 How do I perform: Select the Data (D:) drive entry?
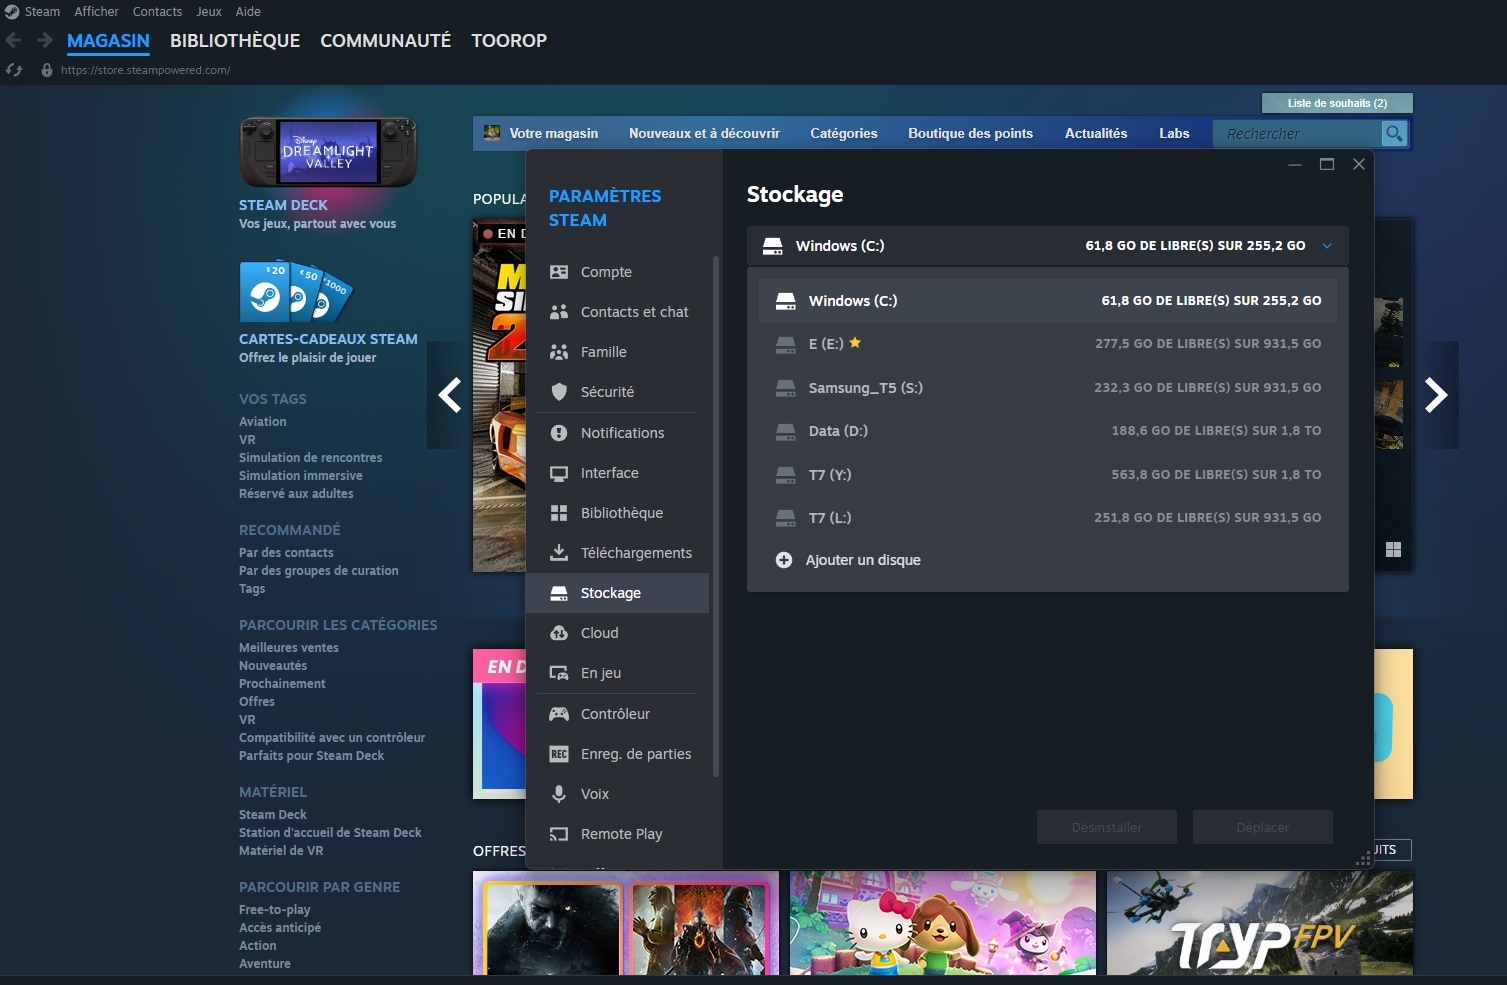(1048, 431)
